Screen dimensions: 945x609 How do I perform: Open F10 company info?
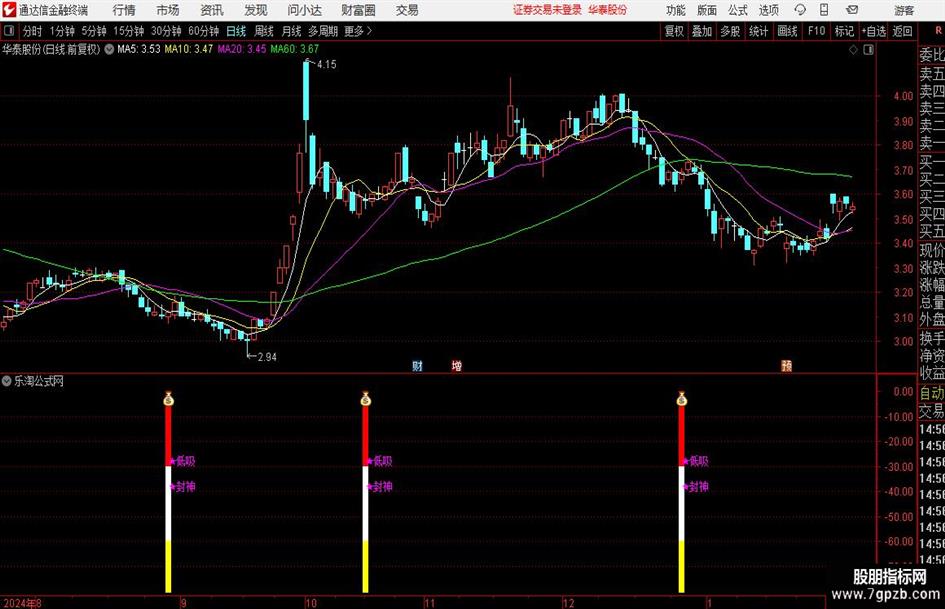[816, 31]
